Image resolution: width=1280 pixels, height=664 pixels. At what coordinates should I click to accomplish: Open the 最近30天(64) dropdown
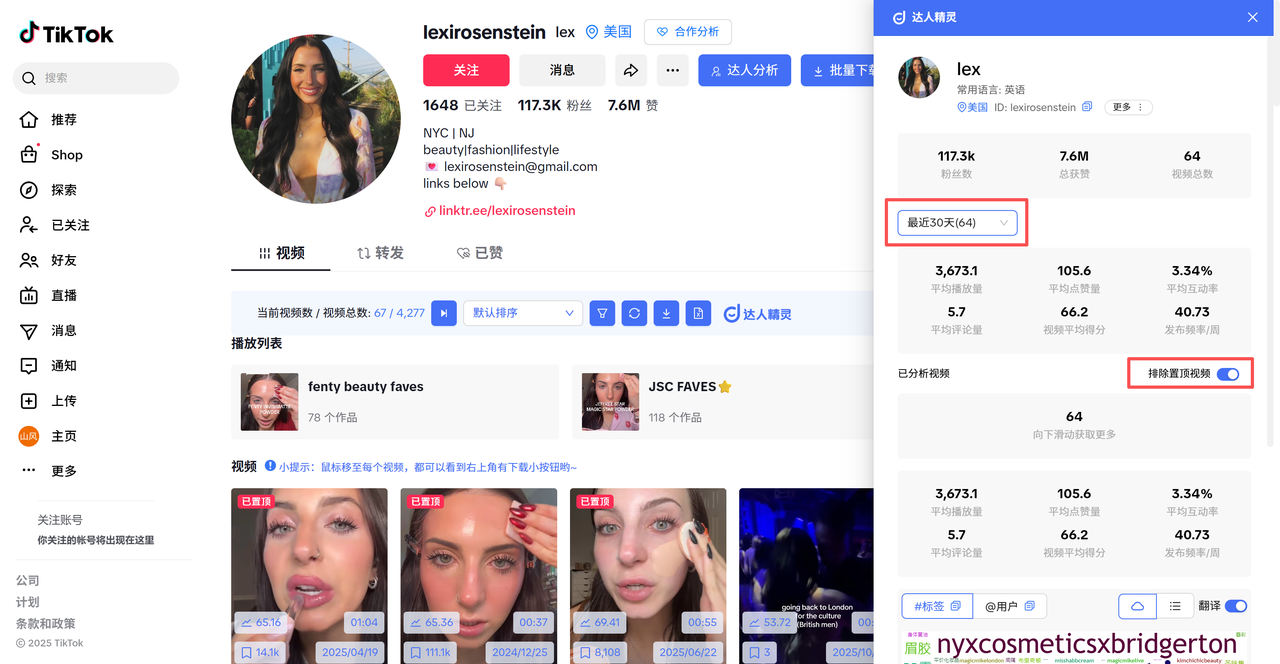[956, 223]
